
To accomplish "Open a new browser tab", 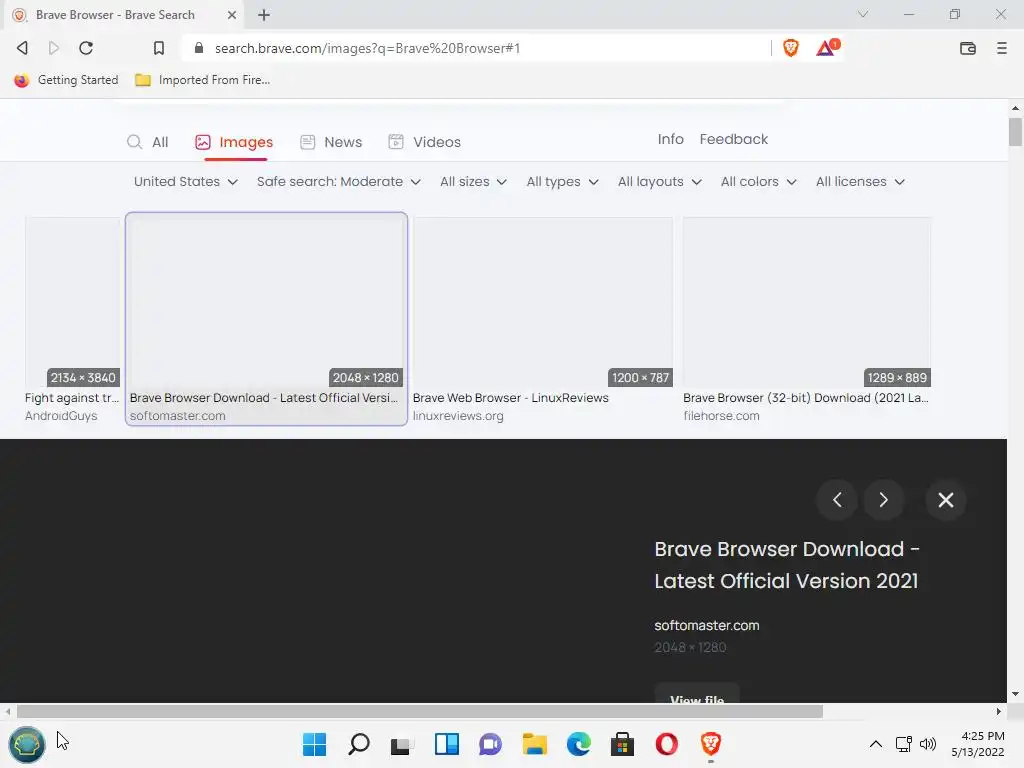I will point(264,15).
